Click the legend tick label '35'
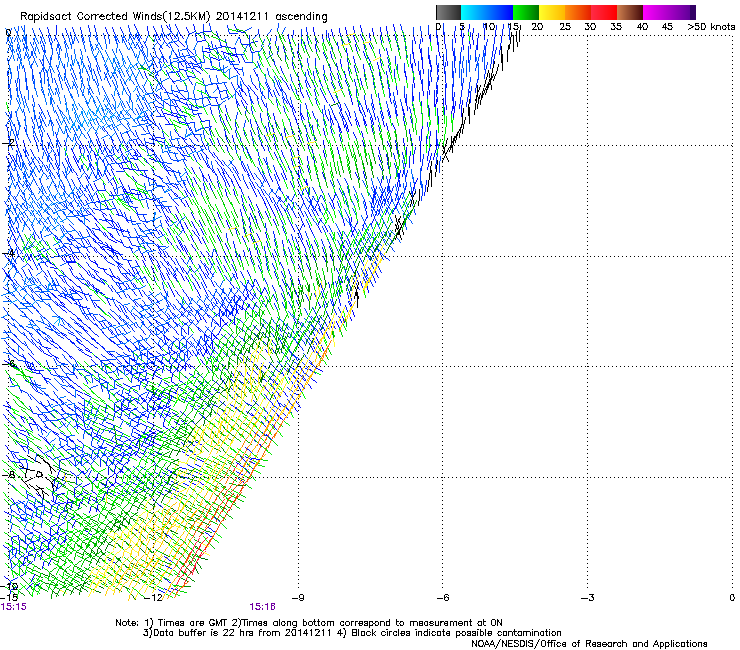Viewport: 740px width, 650px height. pyautogui.click(x=616, y=26)
